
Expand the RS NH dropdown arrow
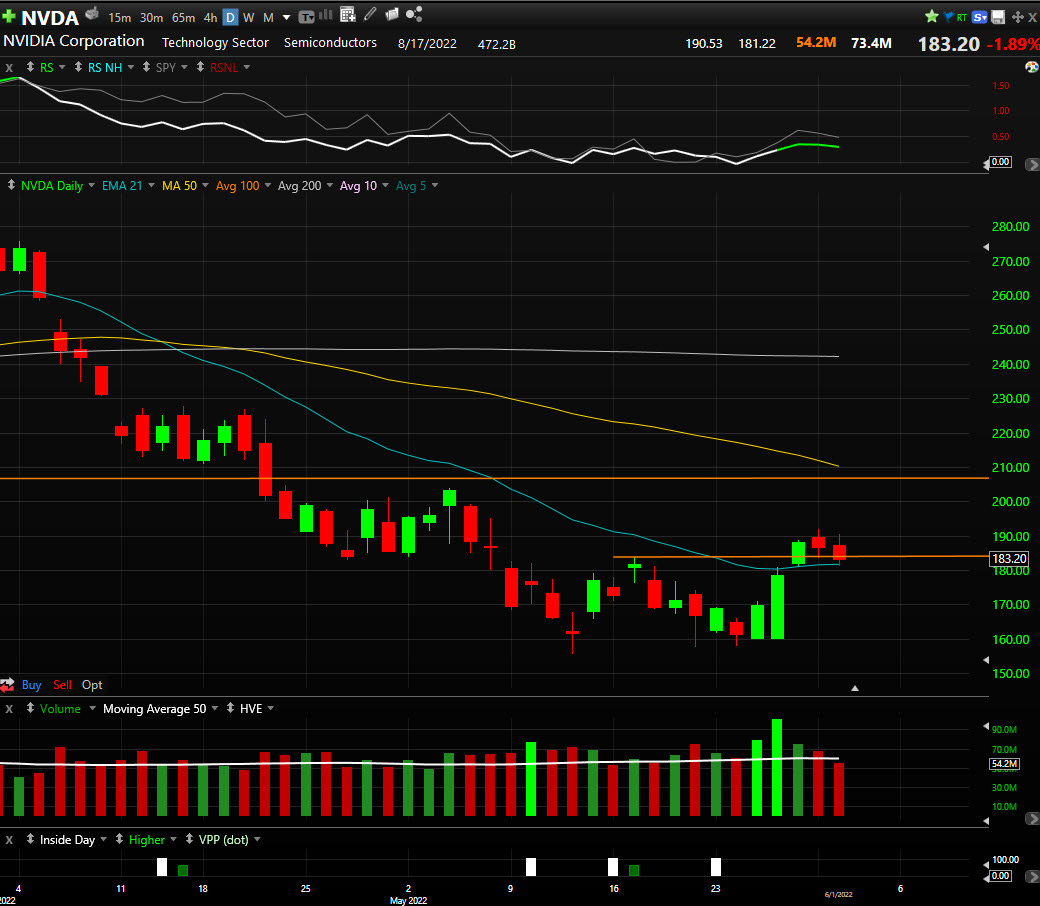pos(131,68)
